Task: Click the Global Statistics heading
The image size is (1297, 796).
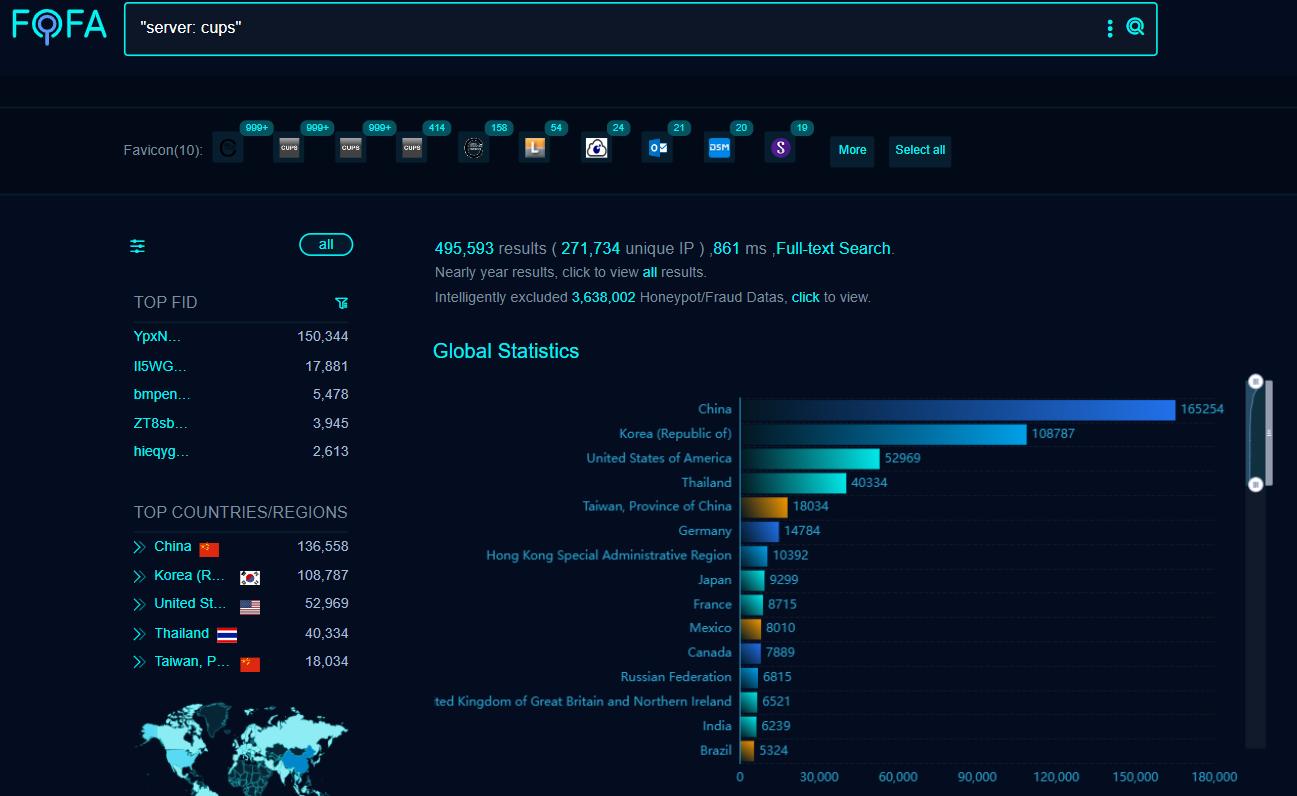Action: [506, 351]
